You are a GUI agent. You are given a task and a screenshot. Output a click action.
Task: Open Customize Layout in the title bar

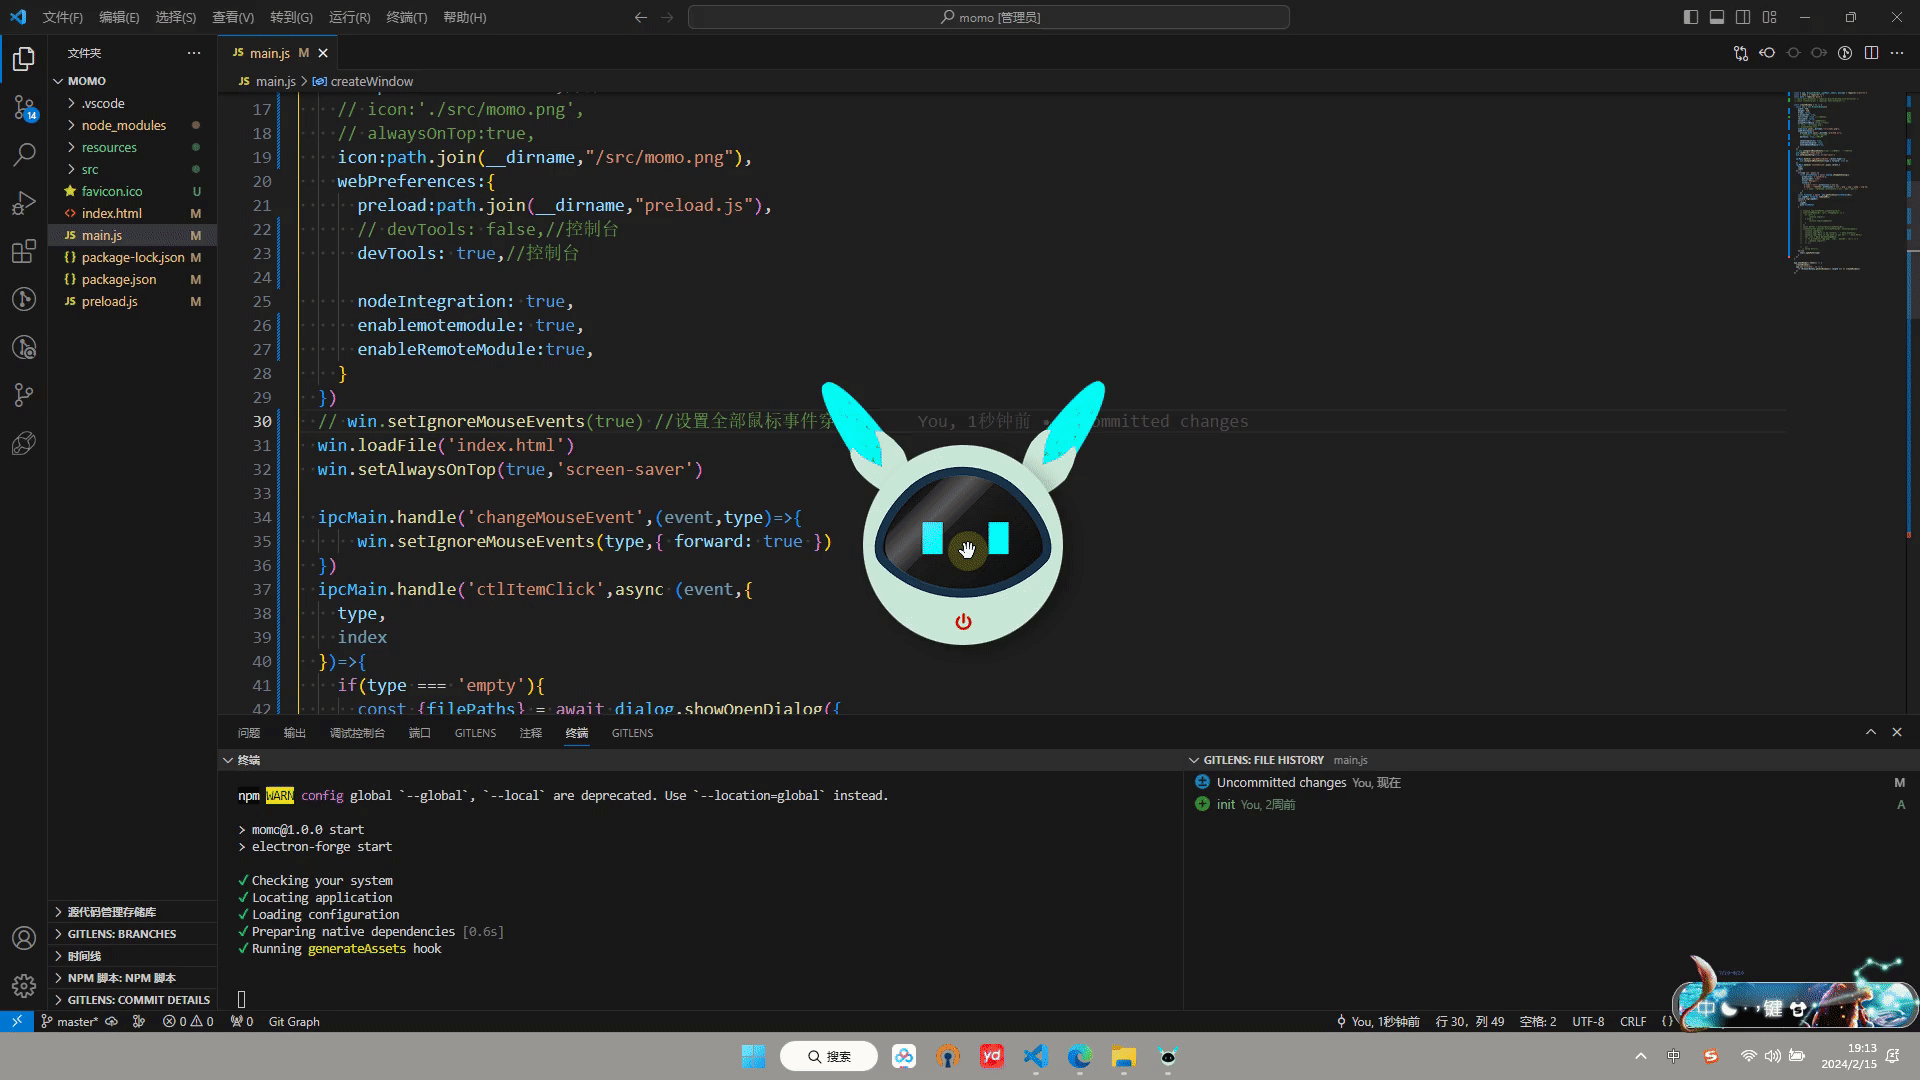[x=1769, y=17]
